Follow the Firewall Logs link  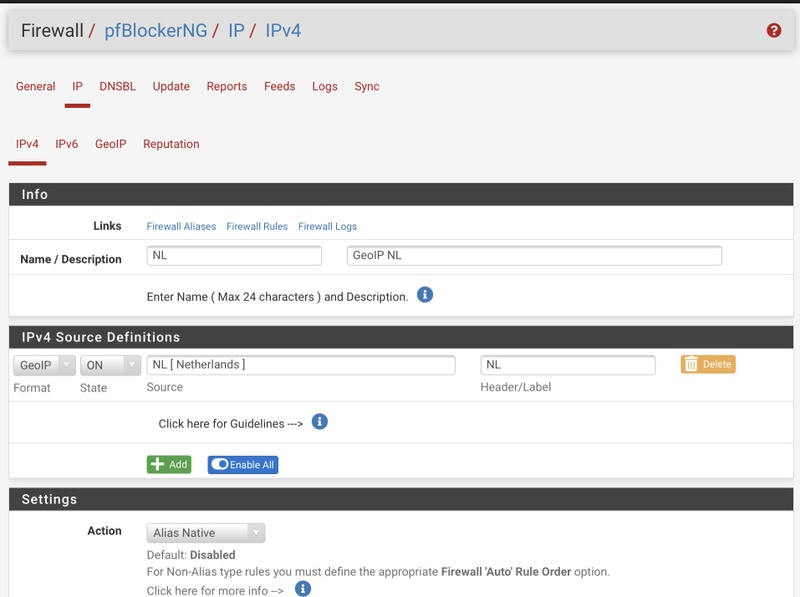click(327, 226)
